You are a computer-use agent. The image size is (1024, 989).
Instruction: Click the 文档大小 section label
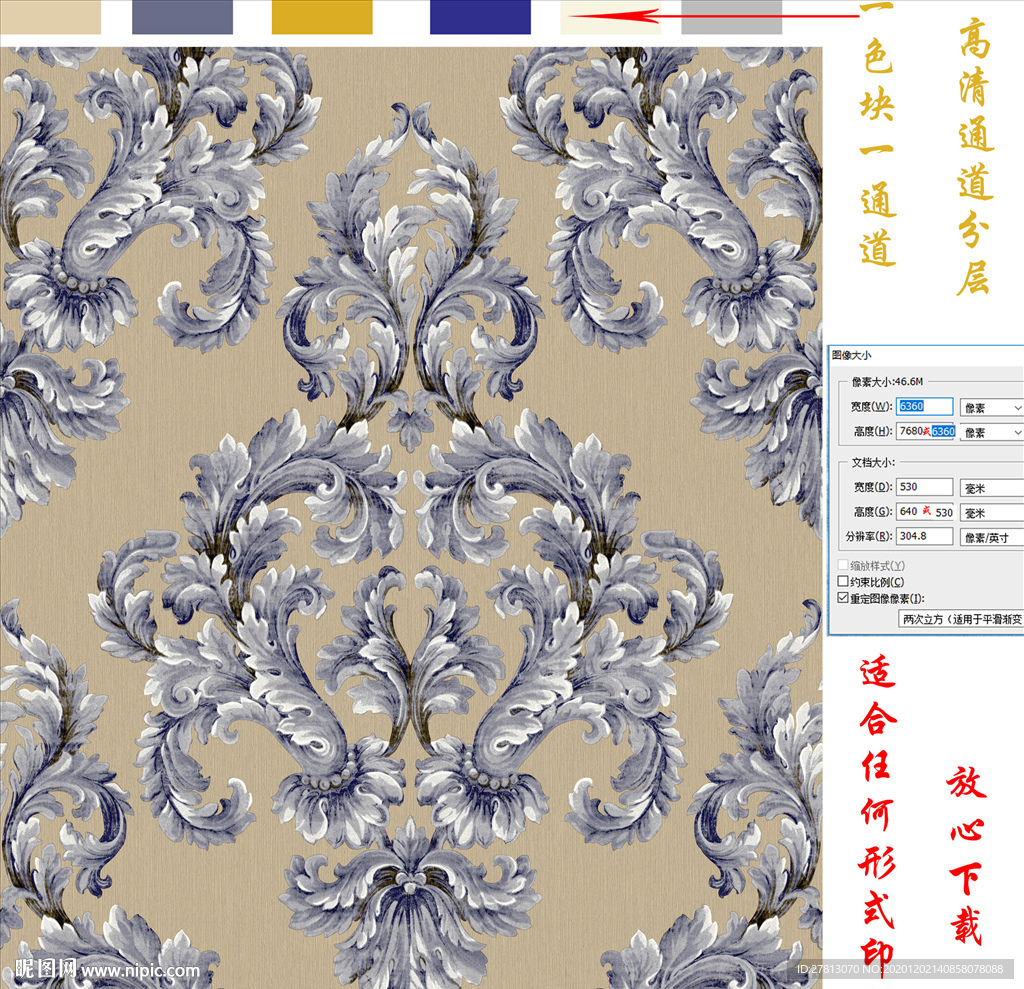pos(873,462)
